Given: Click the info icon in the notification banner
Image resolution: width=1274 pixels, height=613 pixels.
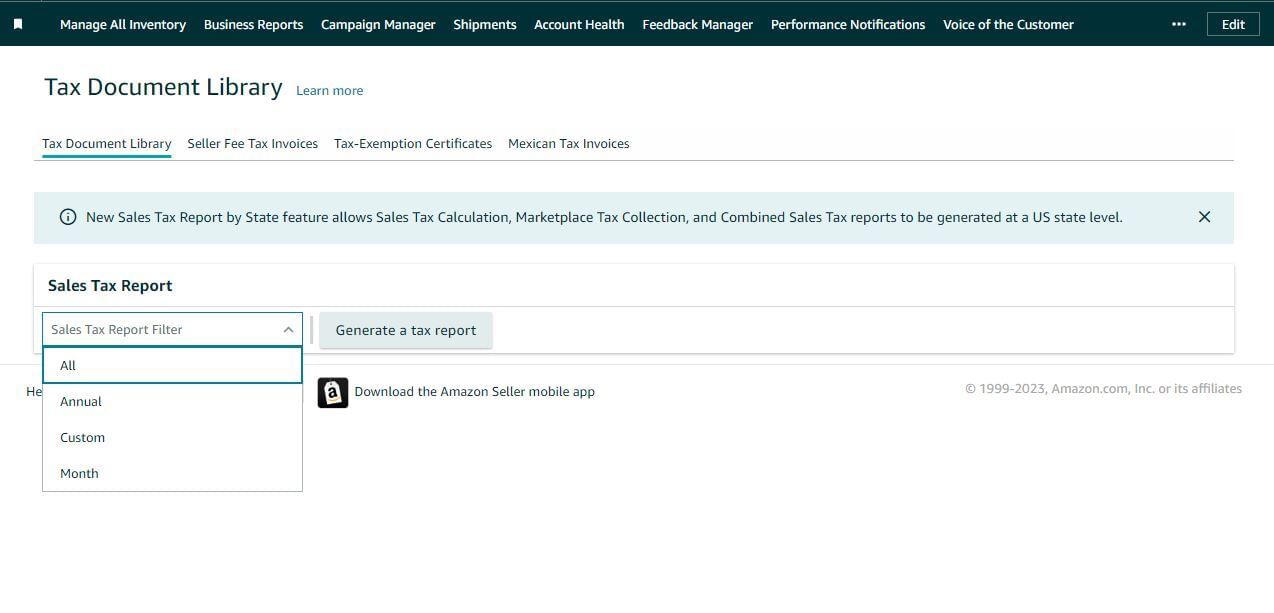Looking at the screenshot, I should [x=67, y=217].
